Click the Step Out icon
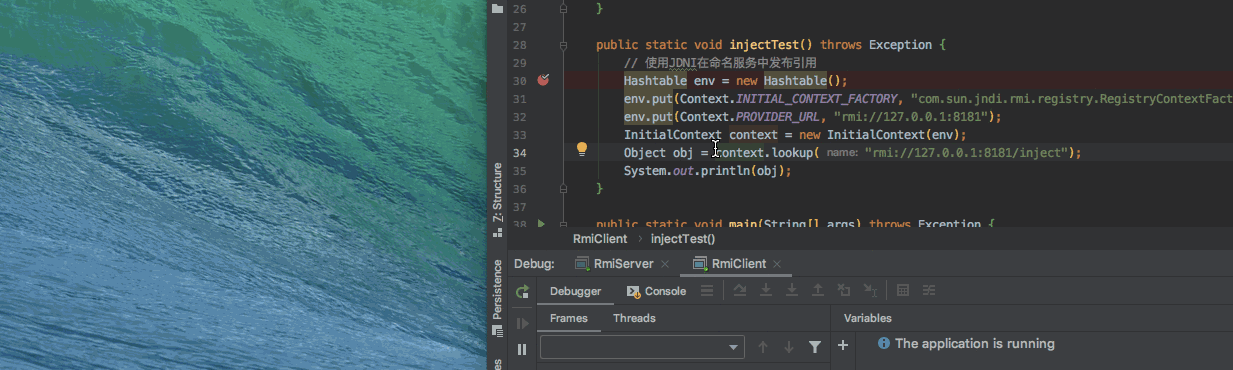 pos(818,291)
